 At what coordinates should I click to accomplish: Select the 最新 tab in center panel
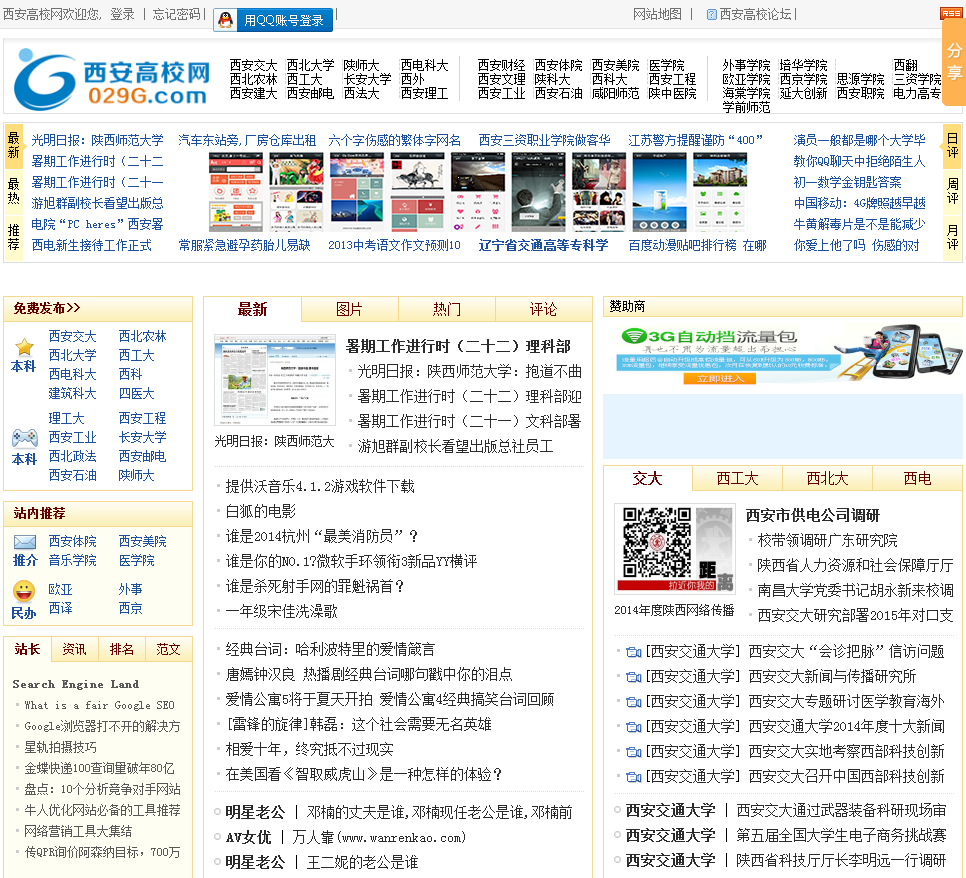pyautogui.click(x=252, y=309)
